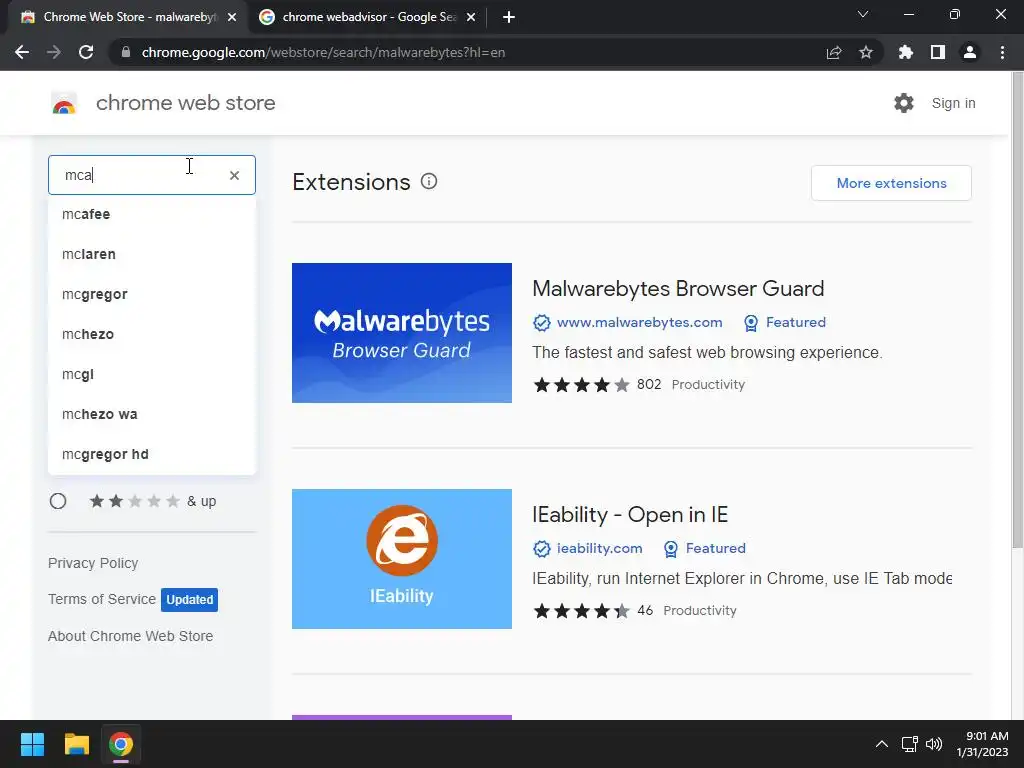
Task: Open the Extensions puzzle icon
Action: point(906,52)
